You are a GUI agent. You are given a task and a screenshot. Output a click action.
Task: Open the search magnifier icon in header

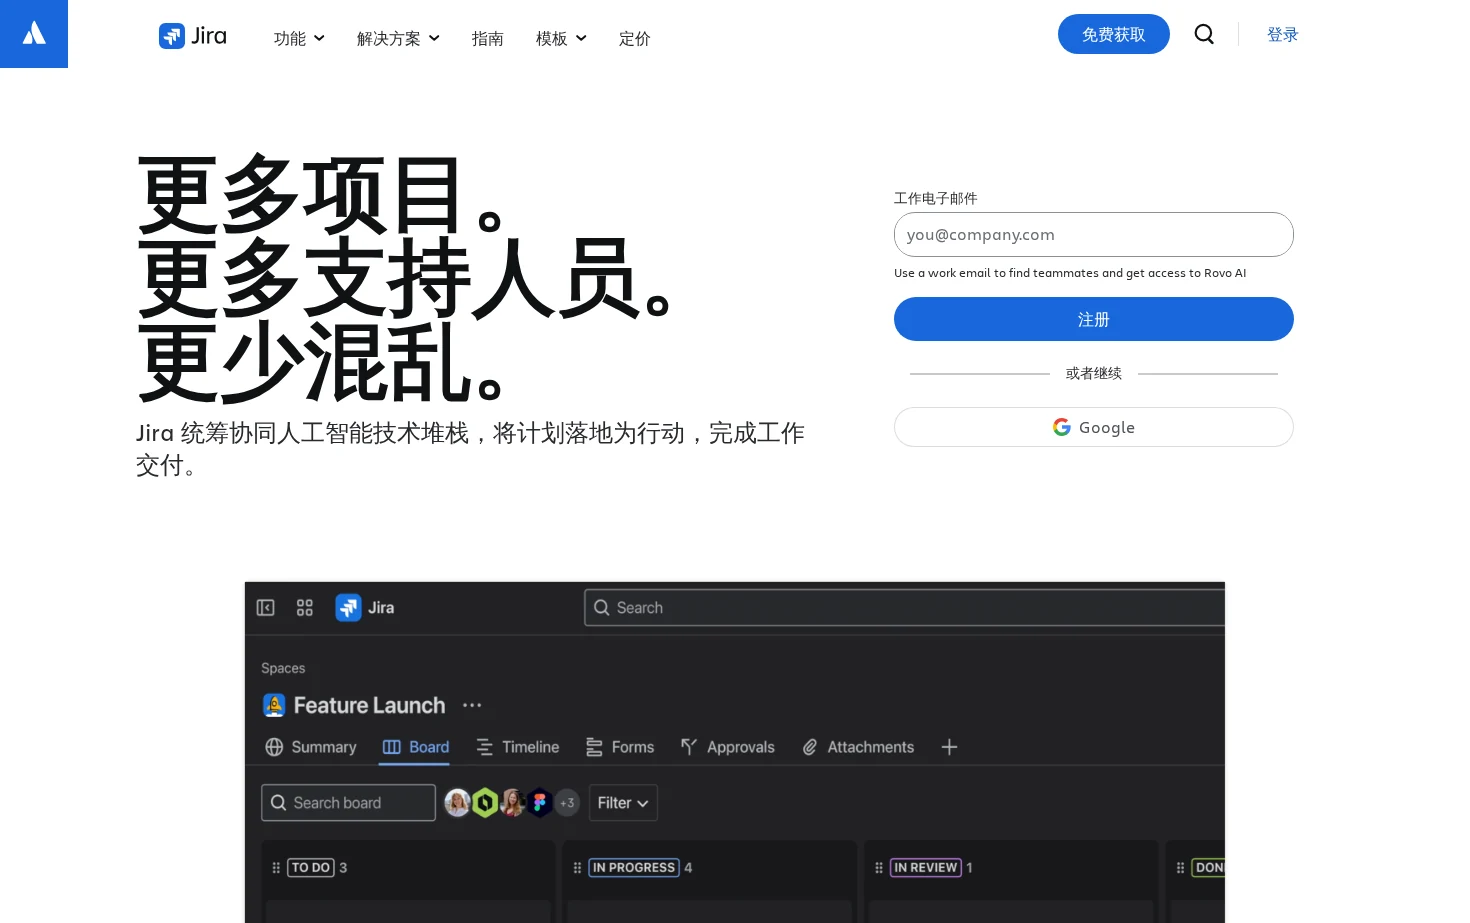pyautogui.click(x=1204, y=34)
